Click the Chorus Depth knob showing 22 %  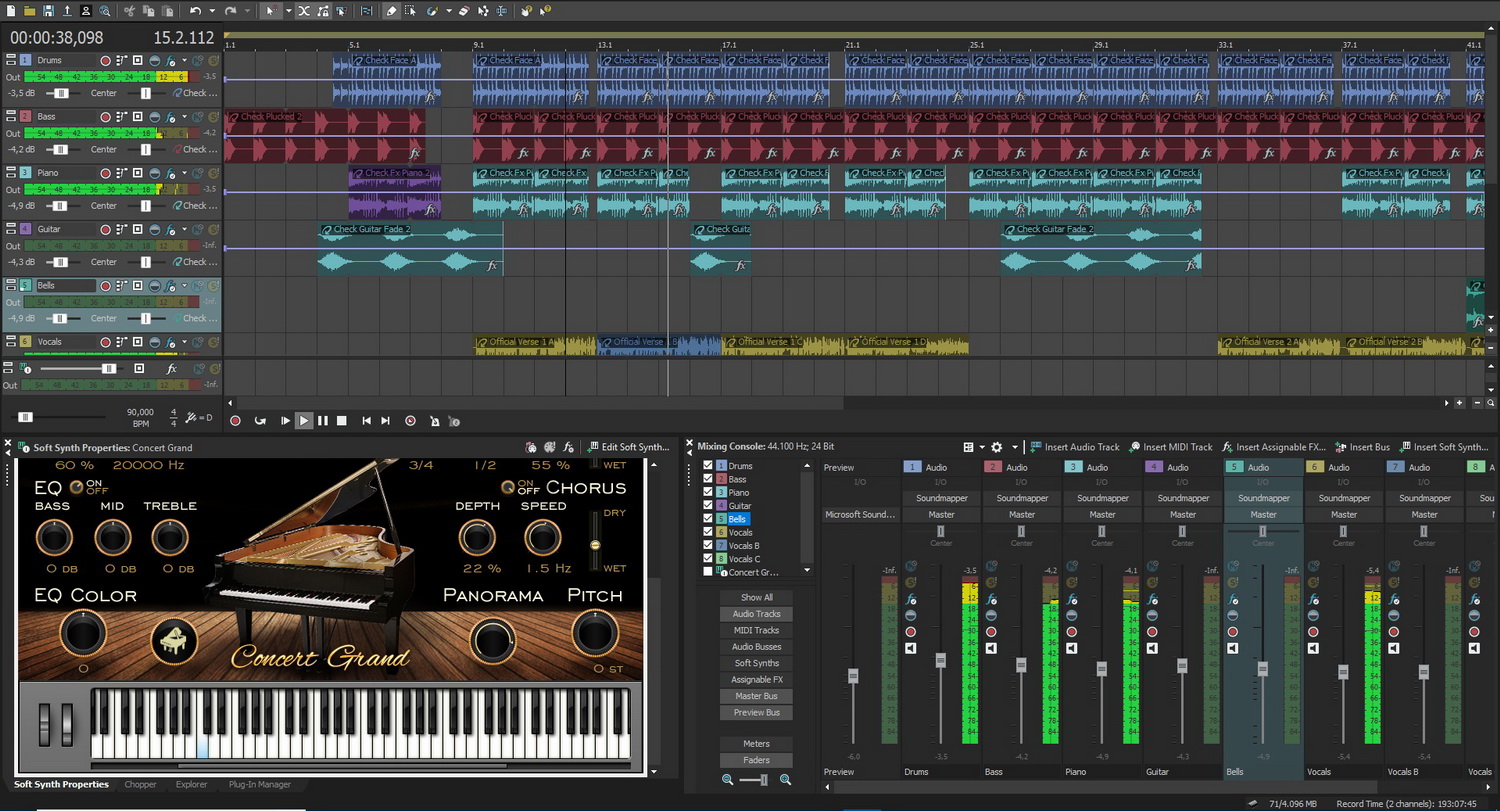coord(477,538)
